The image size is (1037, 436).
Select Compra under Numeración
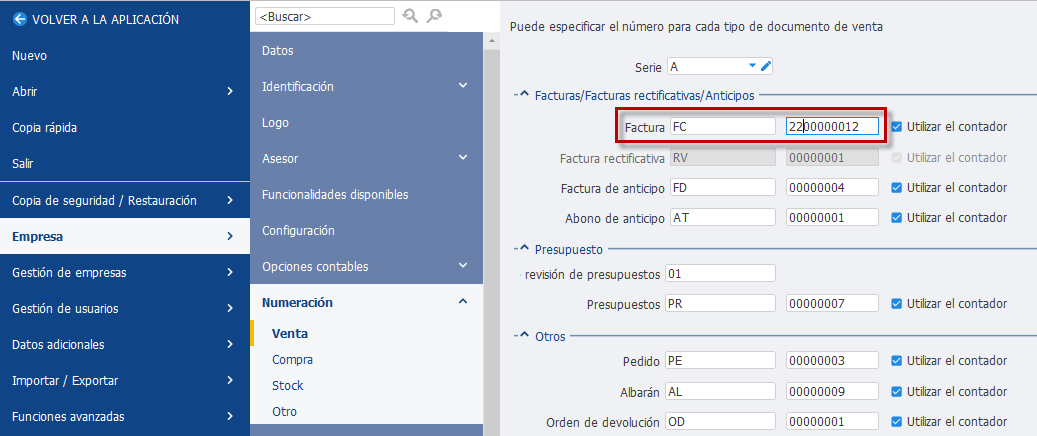tap(292, 360)
